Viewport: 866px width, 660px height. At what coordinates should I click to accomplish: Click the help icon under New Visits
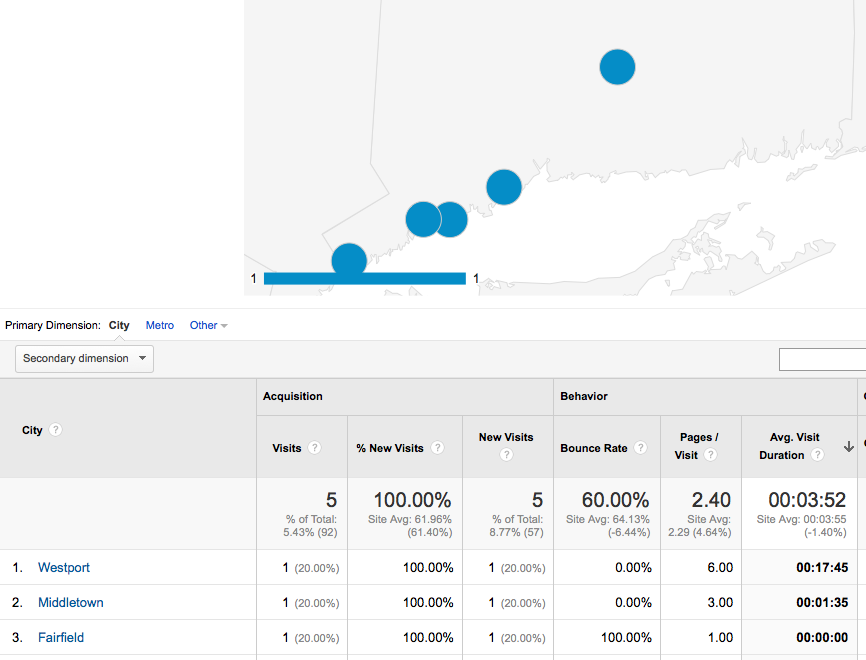tap(506, 455)
